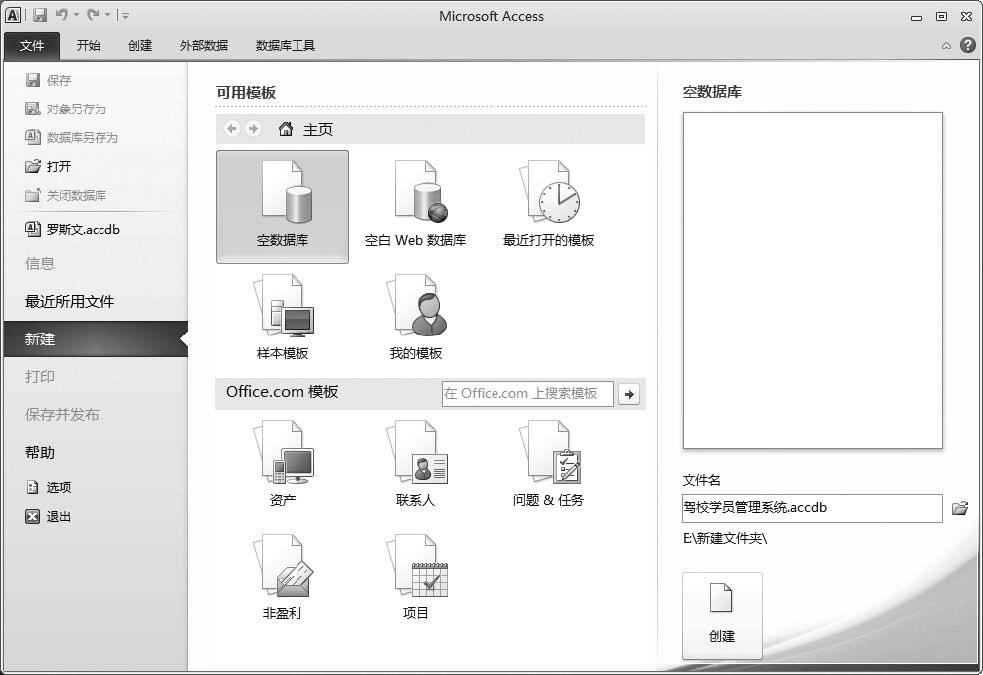Image resolution: width=983 pixels, height=675 pixels.
Task: Click the home icon in template navigation
Action: coord(286,129)
